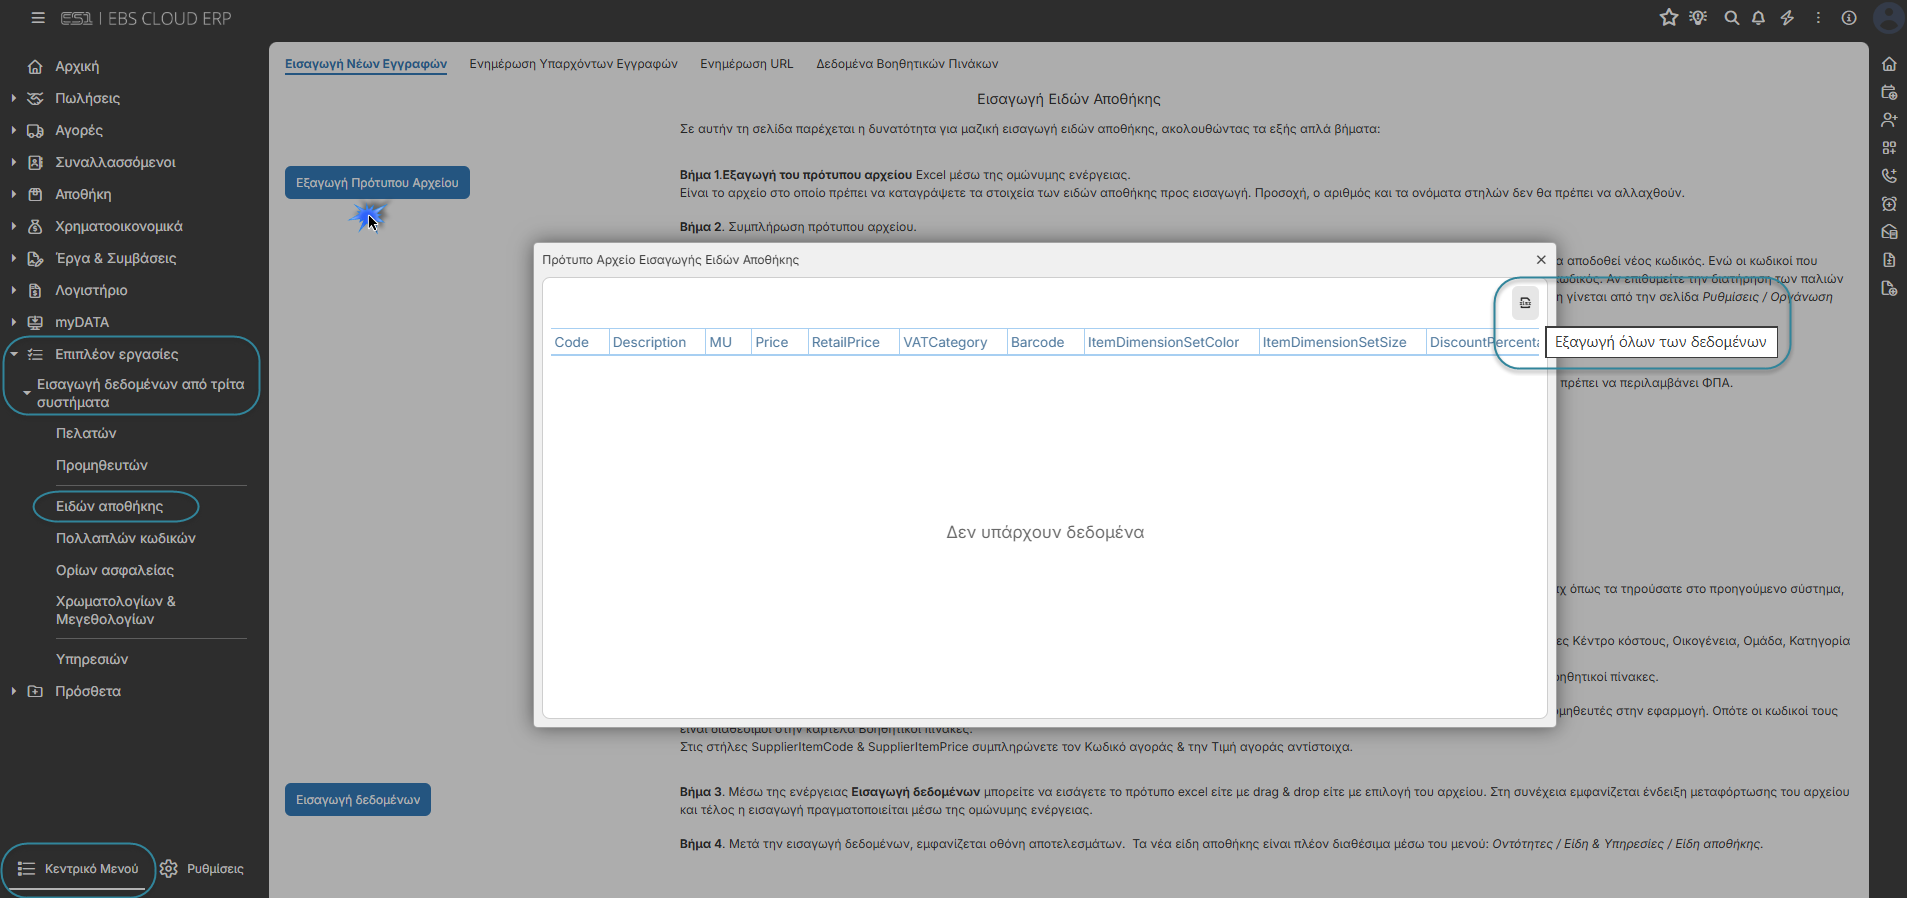The height and width of the screenshot is (898, 1907).
Task: Expand the Πωλήσεις menu arrow
Action: tap(13, 98)
